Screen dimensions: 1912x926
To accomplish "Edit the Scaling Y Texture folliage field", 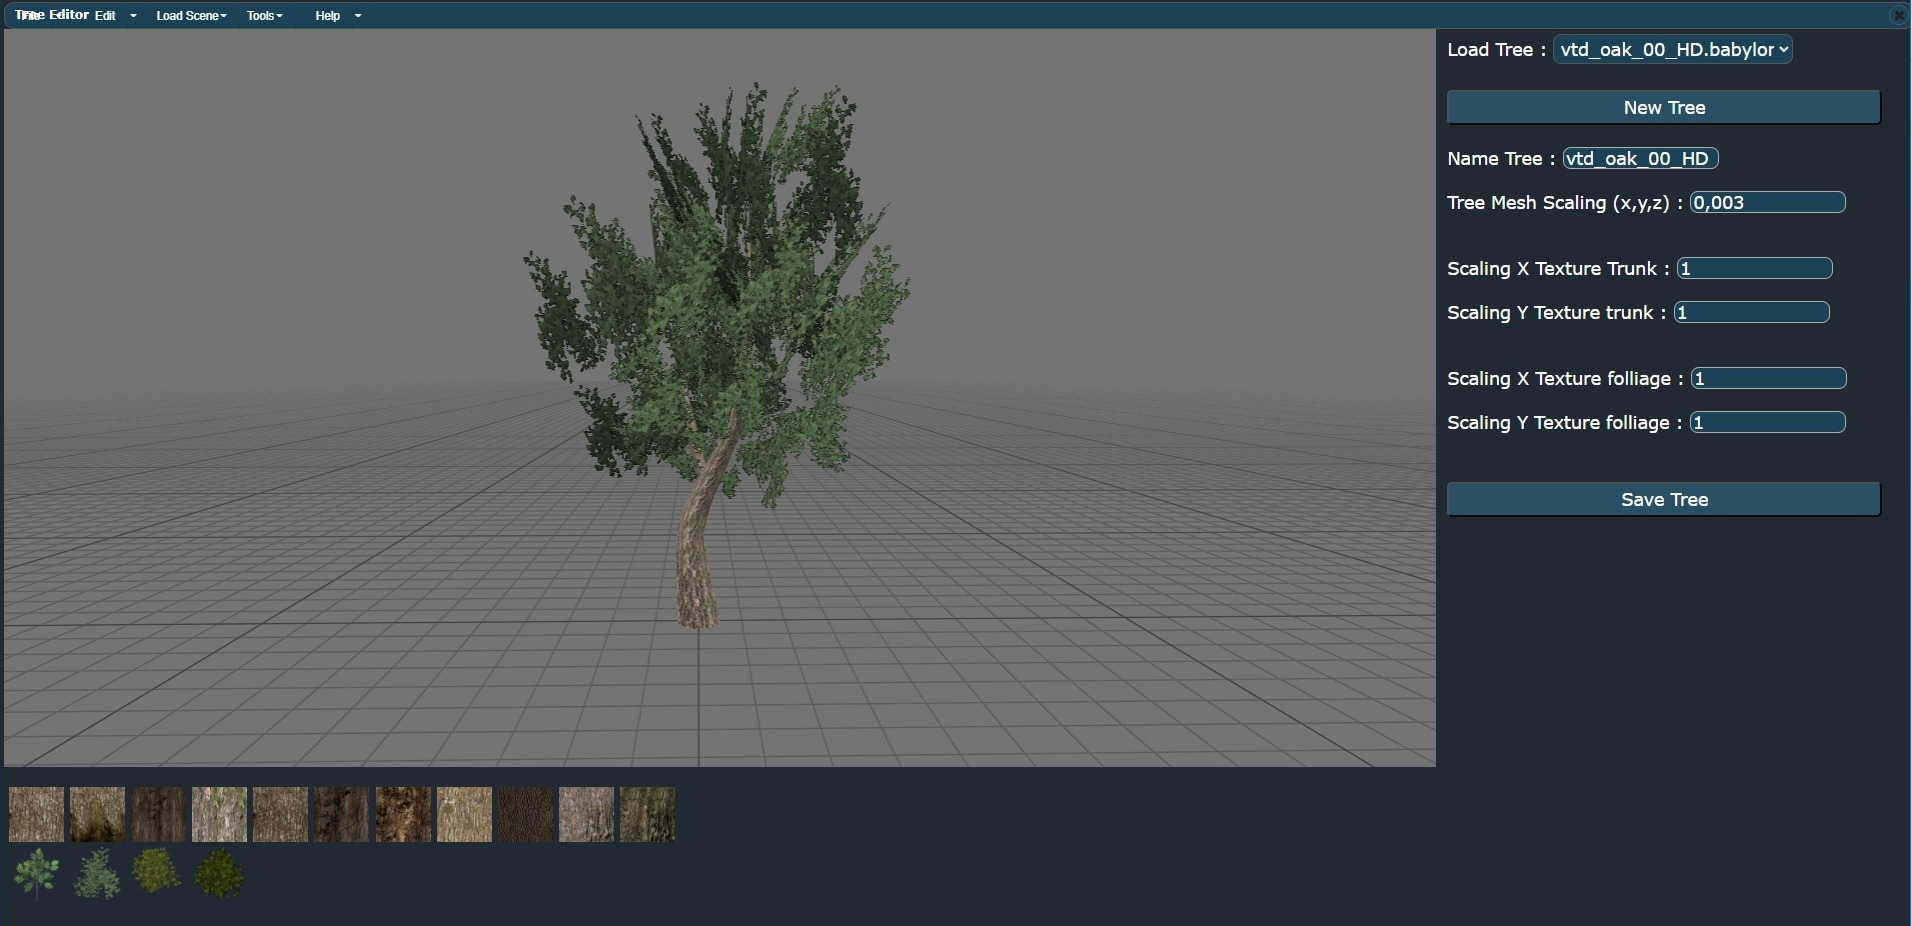I will tap(1767, 423).
